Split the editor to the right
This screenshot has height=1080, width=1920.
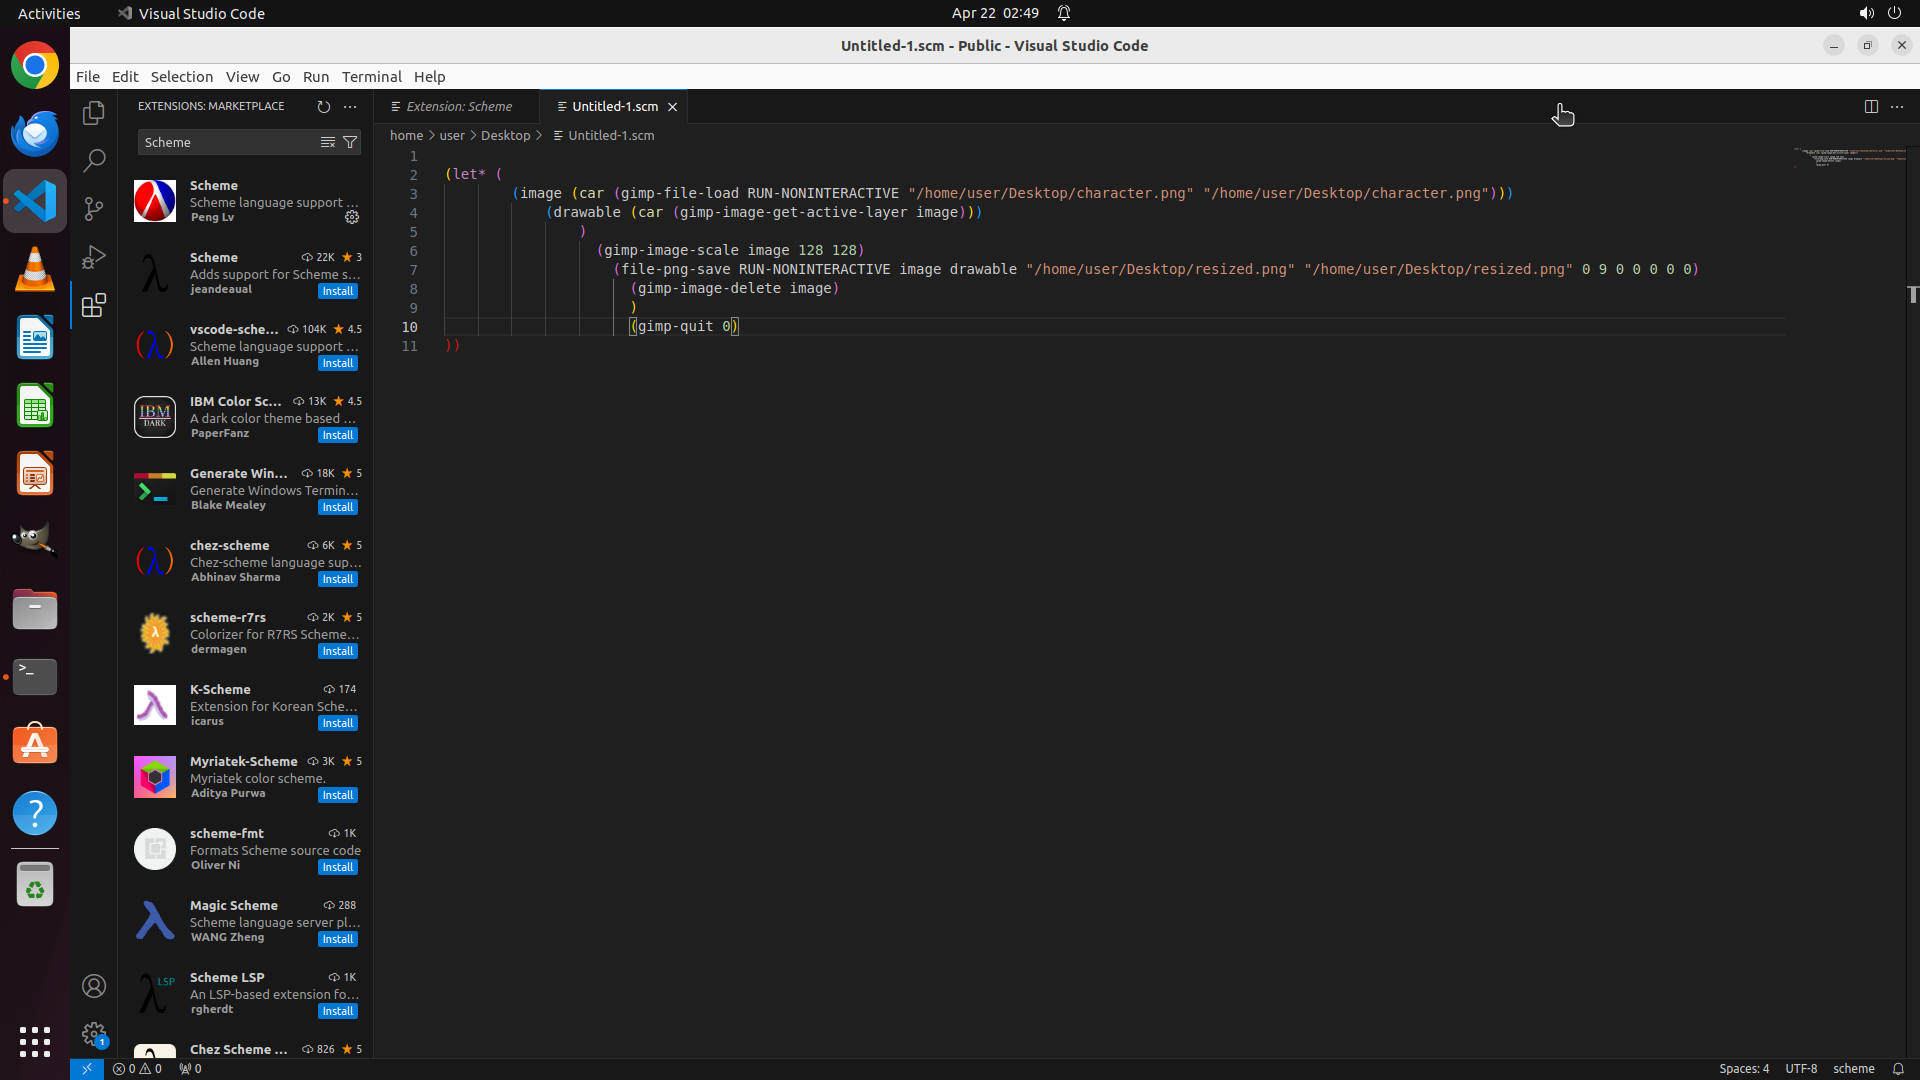coord(1870,106)
